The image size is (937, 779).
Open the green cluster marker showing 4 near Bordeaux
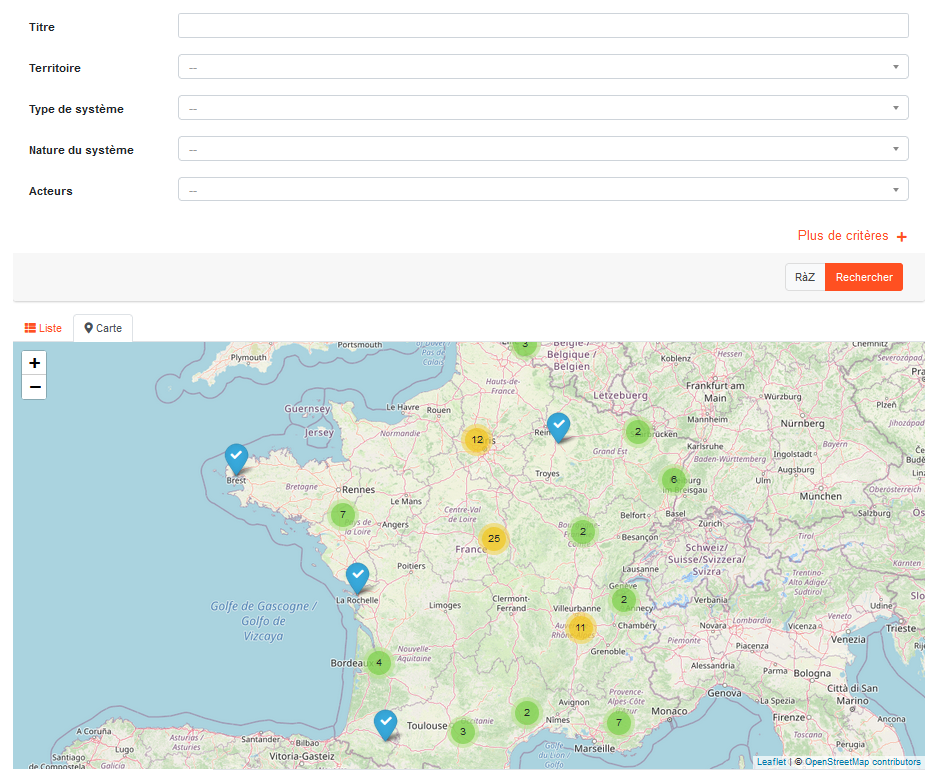[x=378, y=662]
